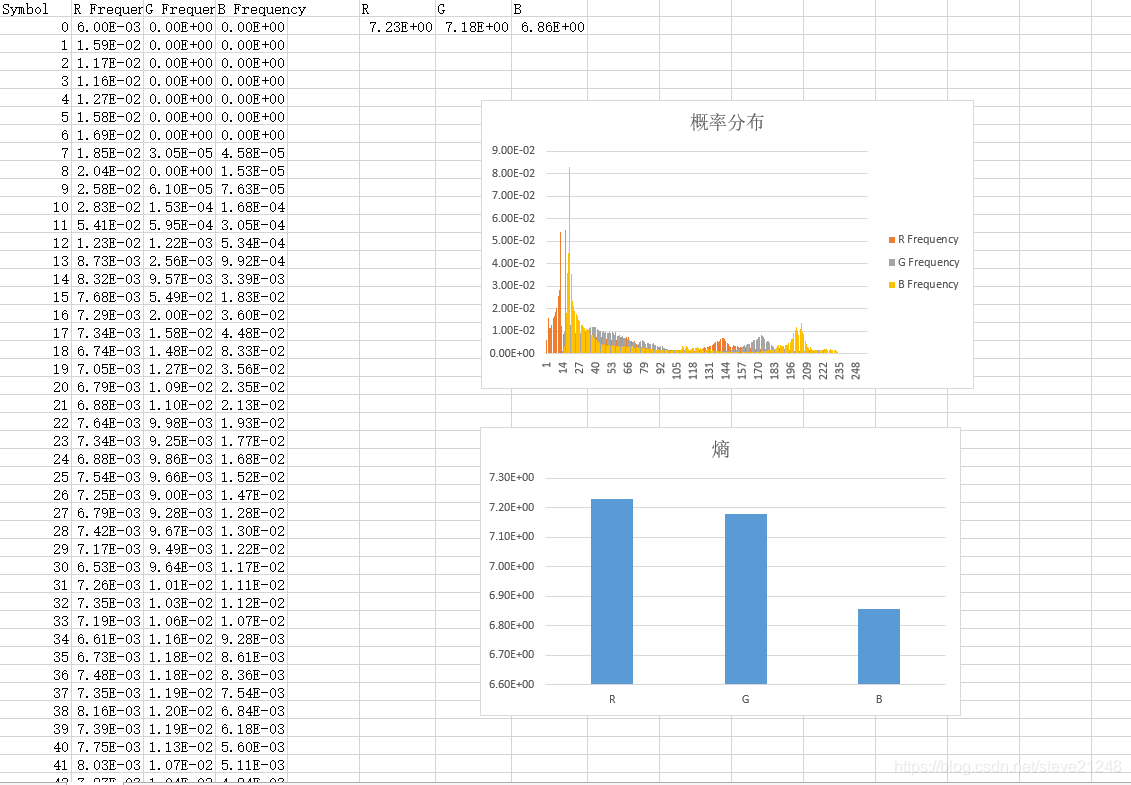Select R frequency 2.83E-02 in symbol 10 row
Screen dimensions: 1131x785
(x=107, y=207)
